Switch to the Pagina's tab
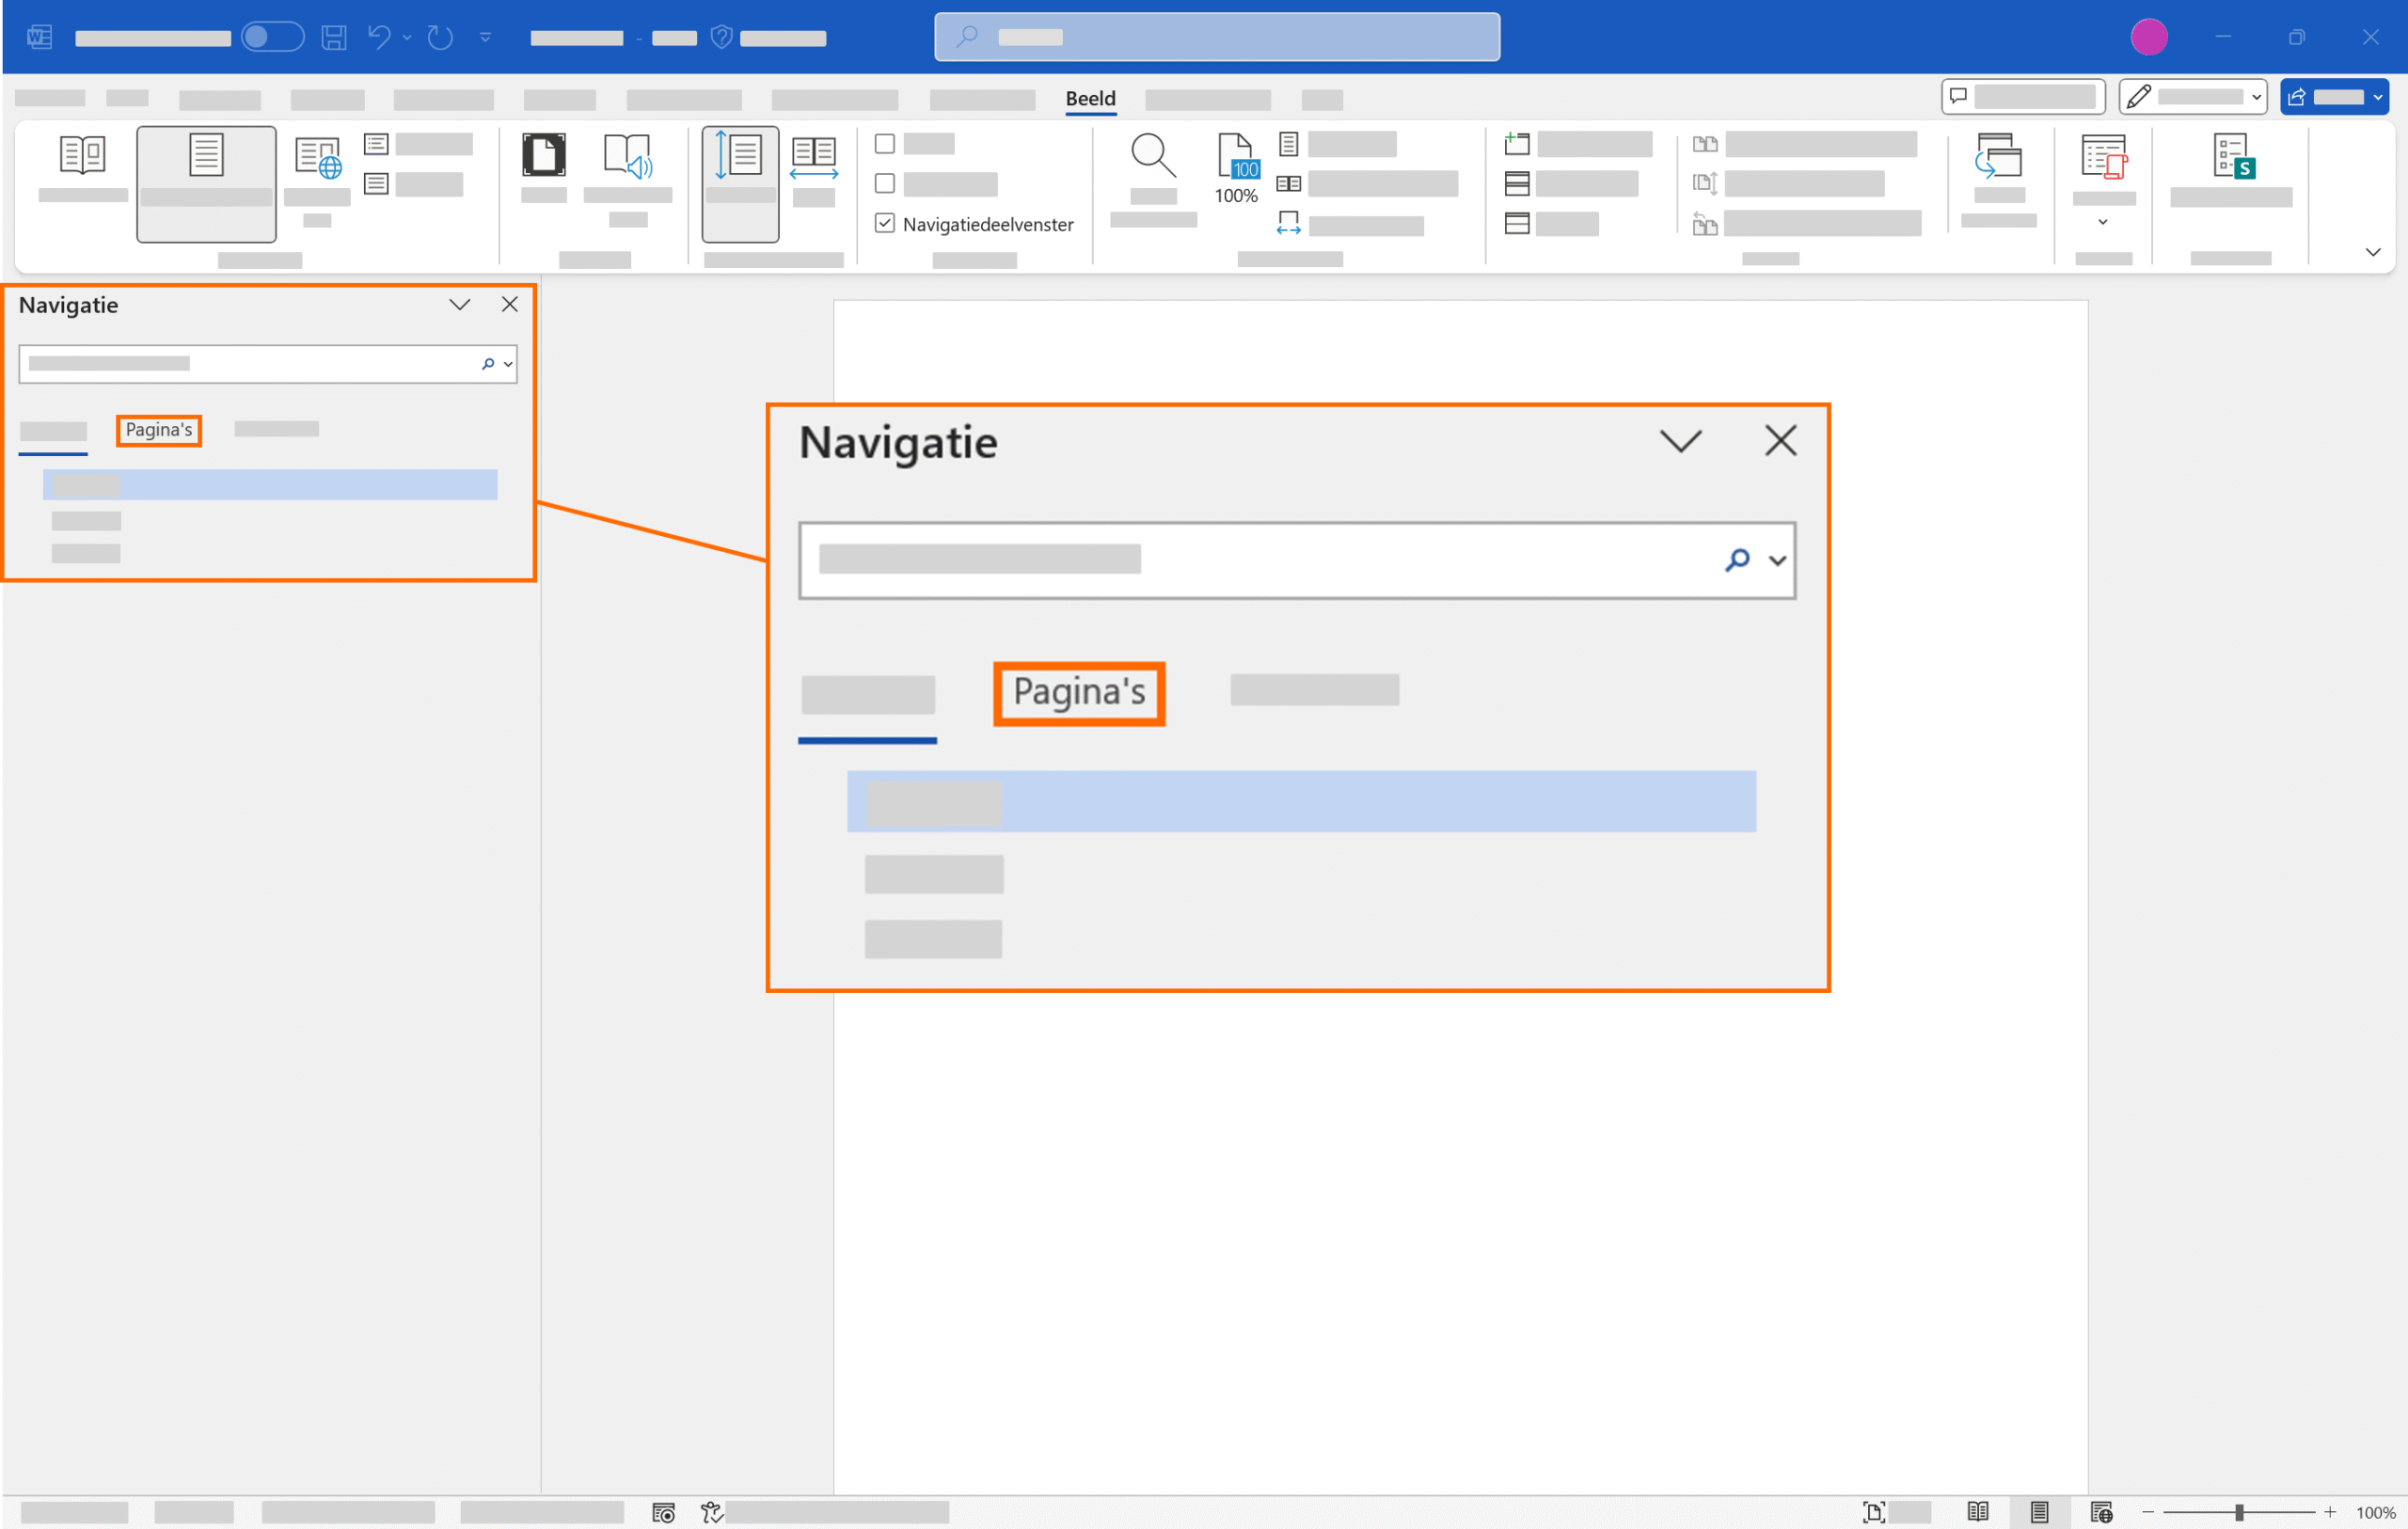Screen dimensions: 2408x1529 (158, 430)
